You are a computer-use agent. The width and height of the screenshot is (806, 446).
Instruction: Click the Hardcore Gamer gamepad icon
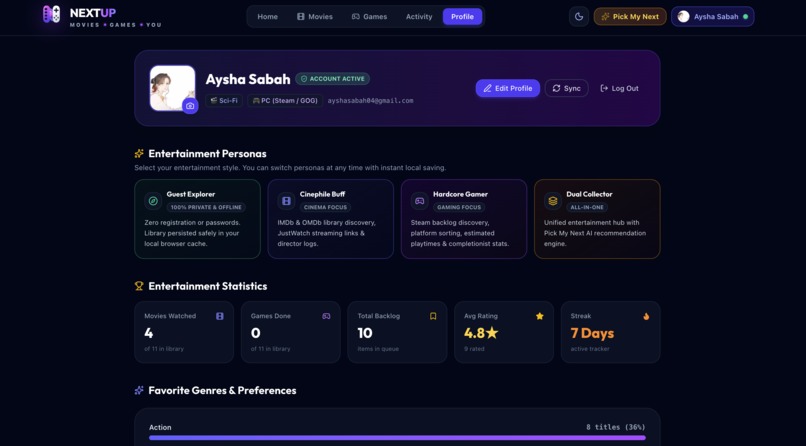click(x=419, y=201)
